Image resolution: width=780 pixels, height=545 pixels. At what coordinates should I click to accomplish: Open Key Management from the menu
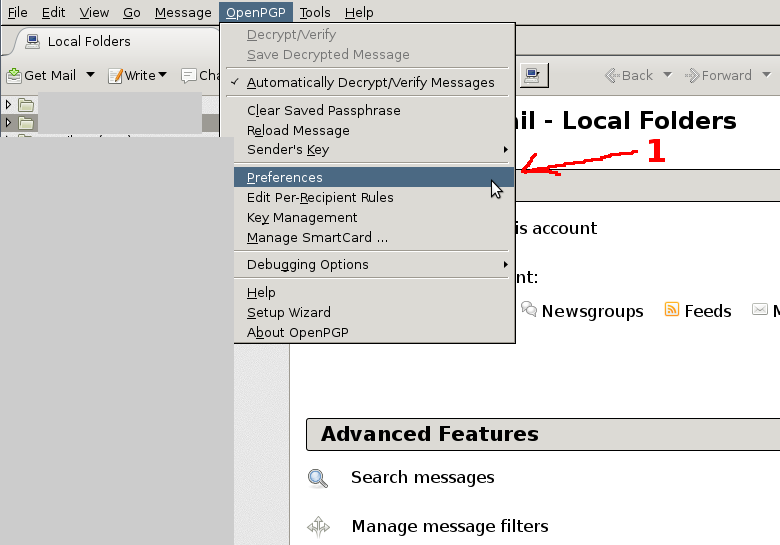pyautogui.click(x=302, y=218)
